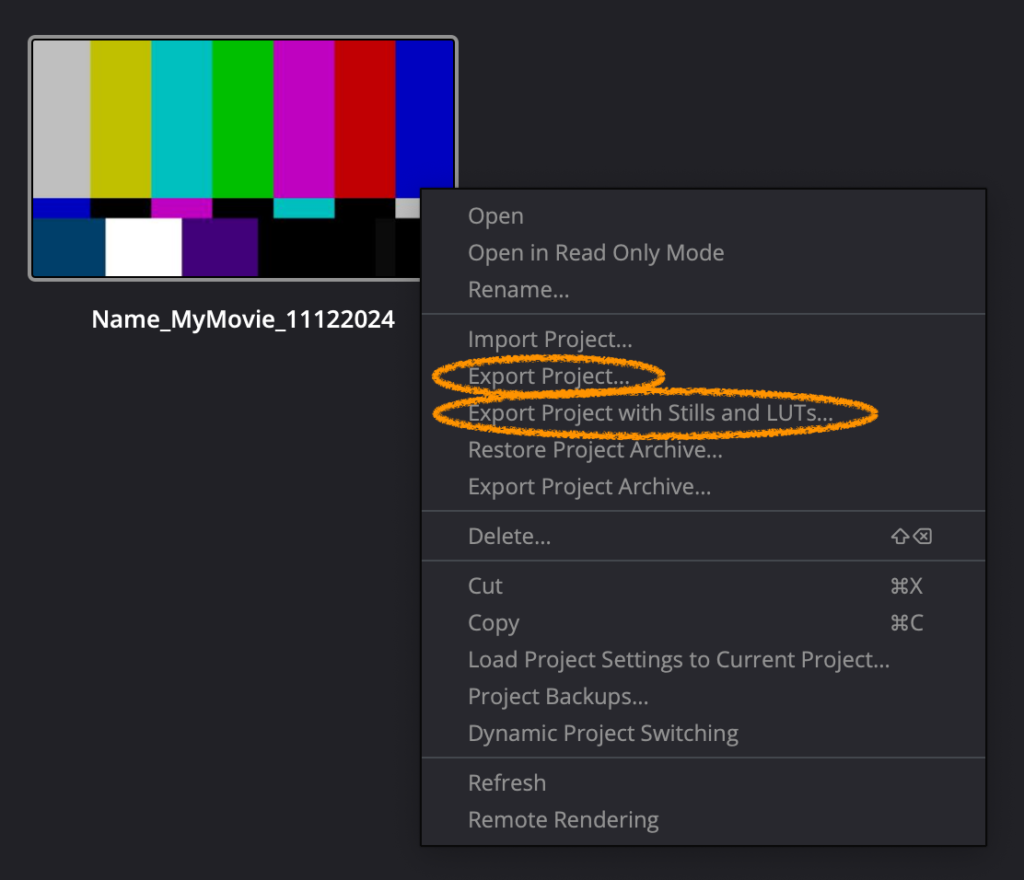Click the Name_MyMovie_11122024 project title
The image size is (1024, 880).
pos(243,320)
